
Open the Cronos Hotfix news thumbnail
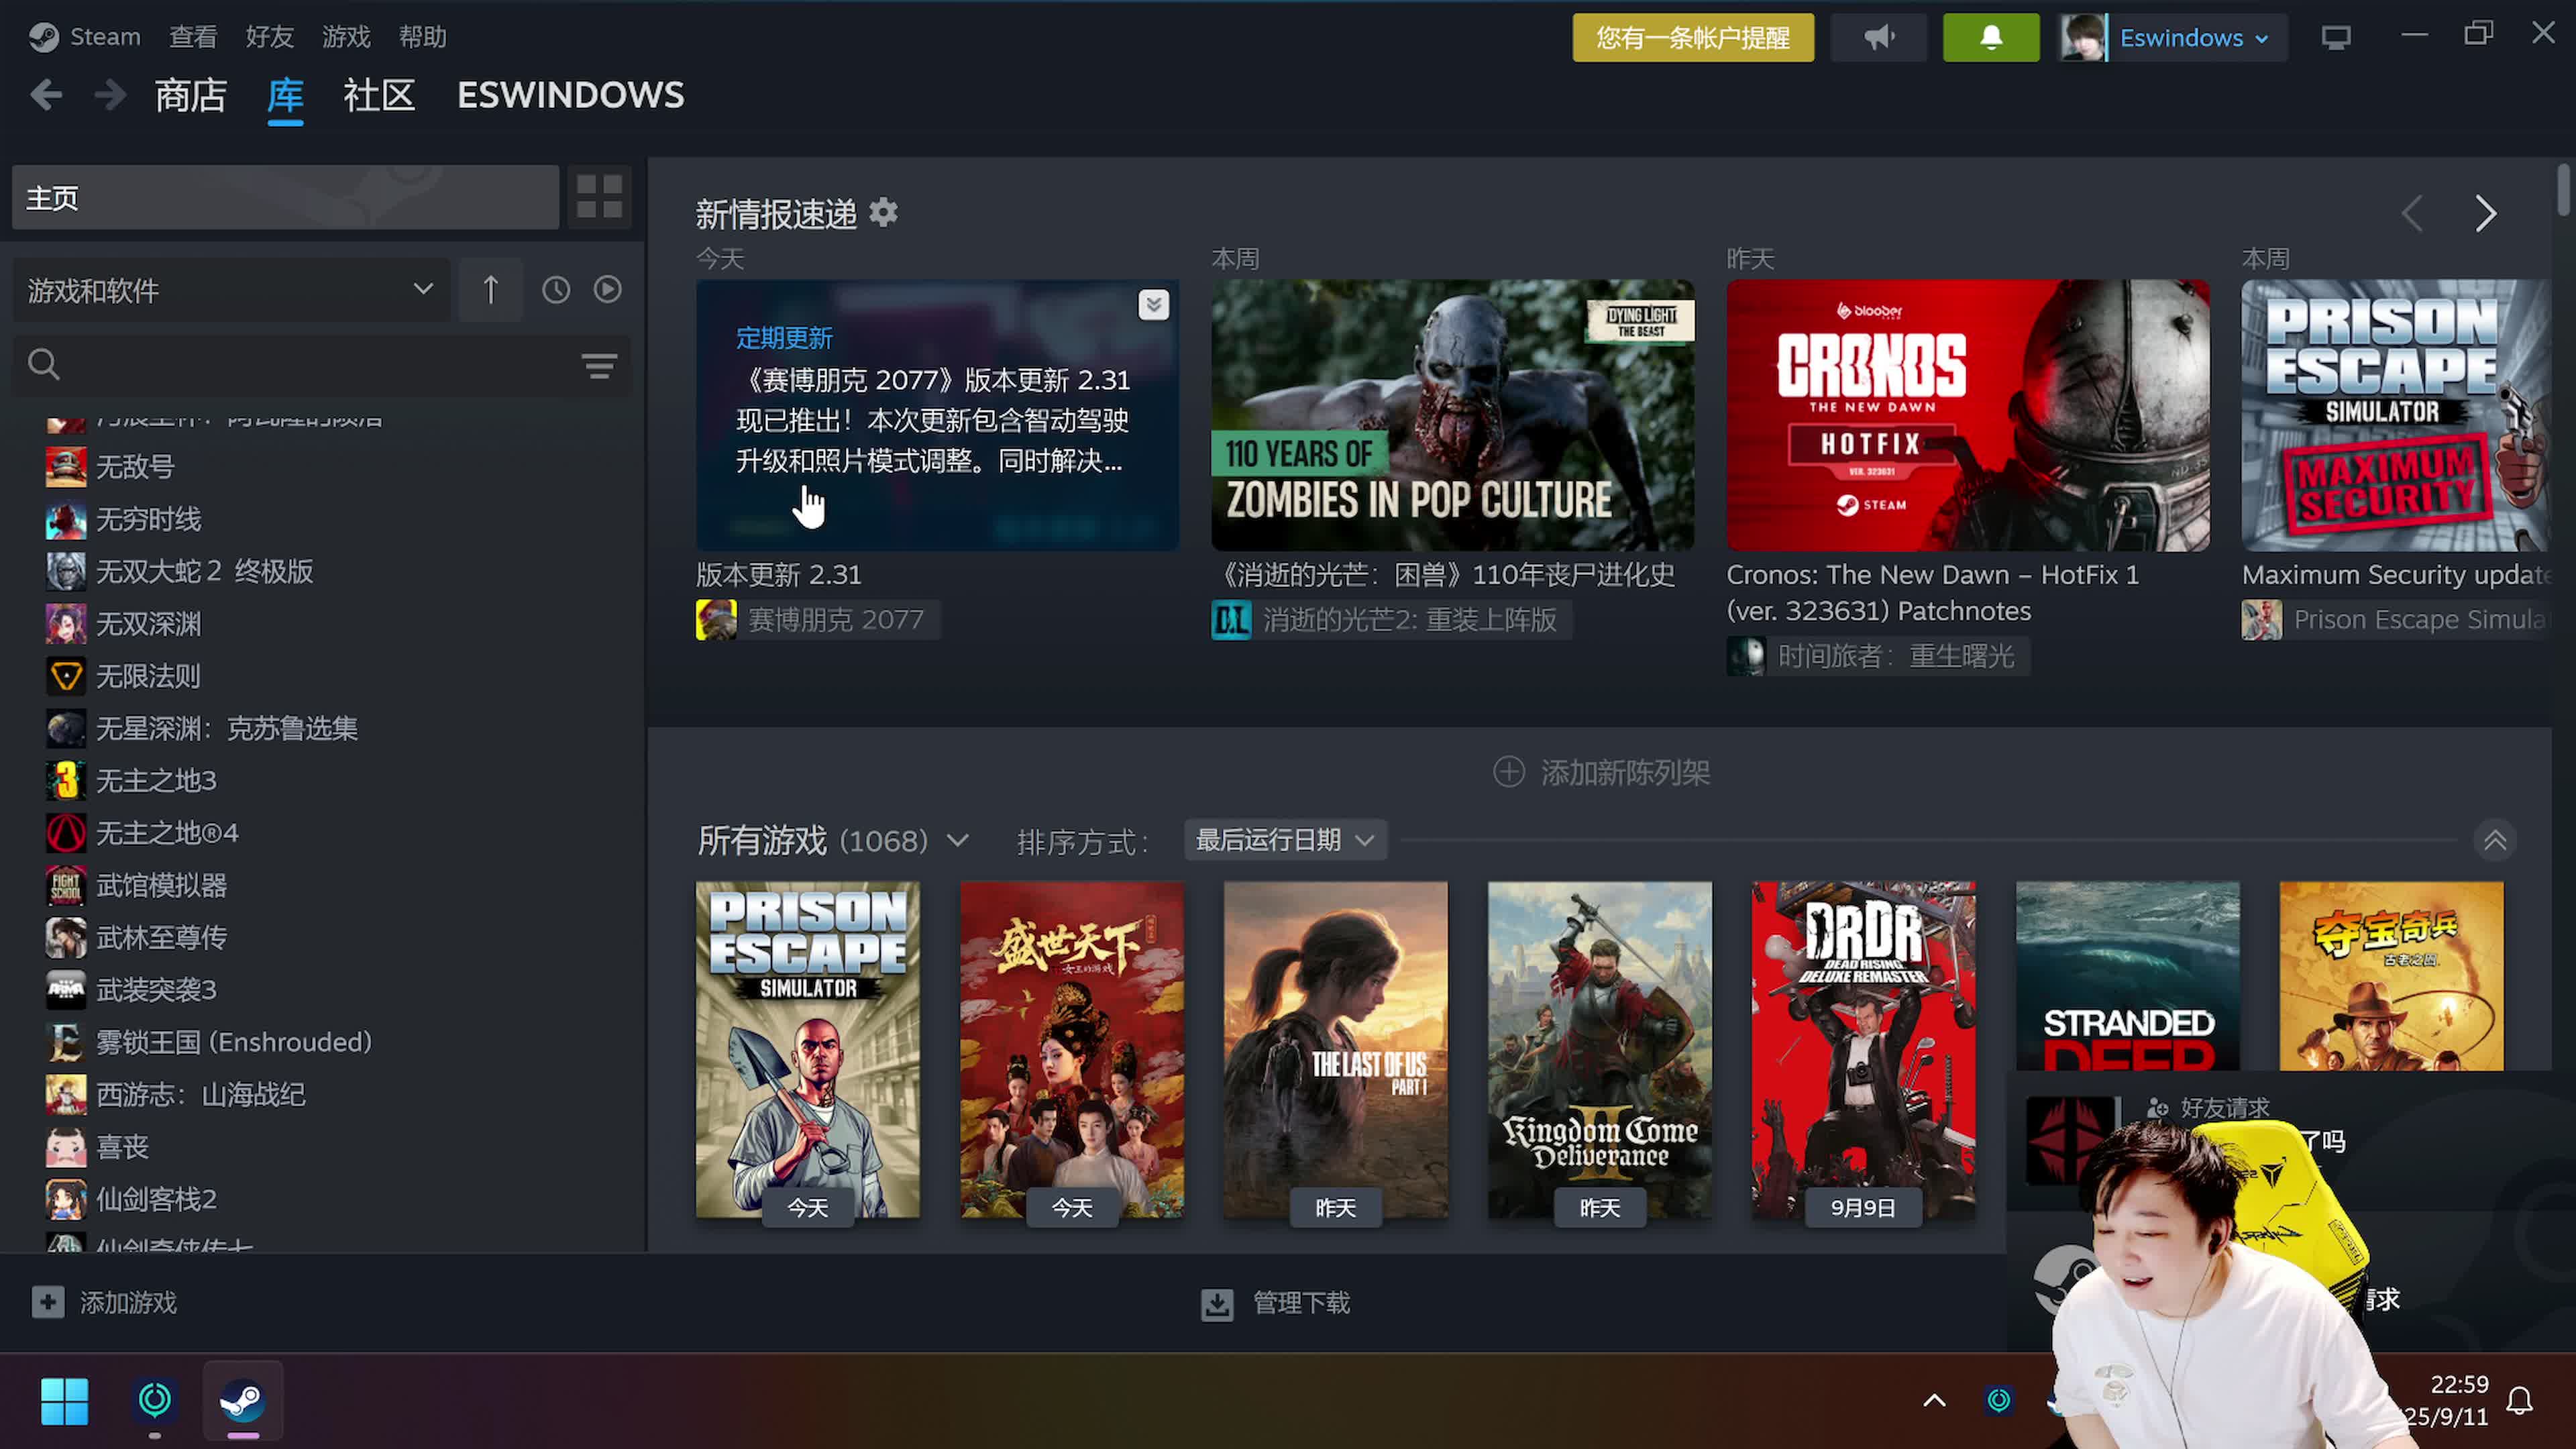1968,415
